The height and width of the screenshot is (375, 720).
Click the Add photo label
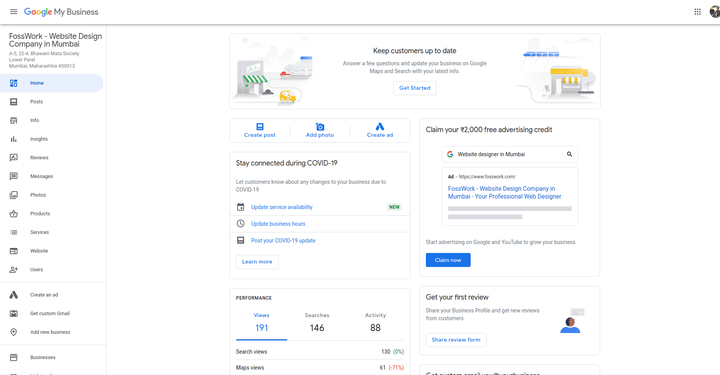point(320,135)
